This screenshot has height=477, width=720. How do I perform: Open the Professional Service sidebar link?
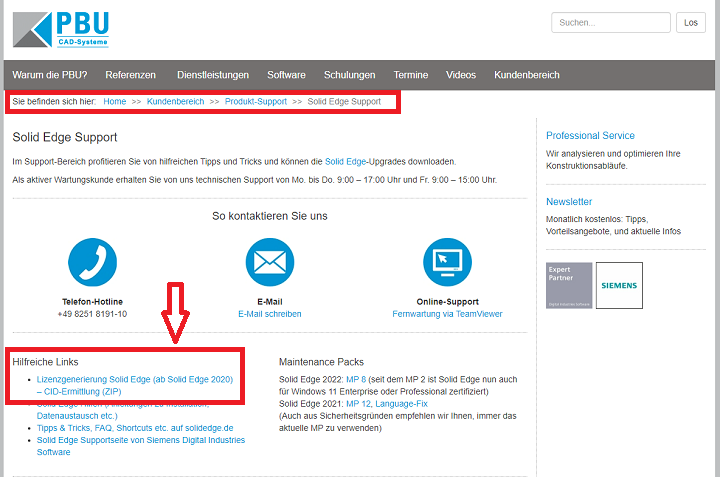[590, 135]
